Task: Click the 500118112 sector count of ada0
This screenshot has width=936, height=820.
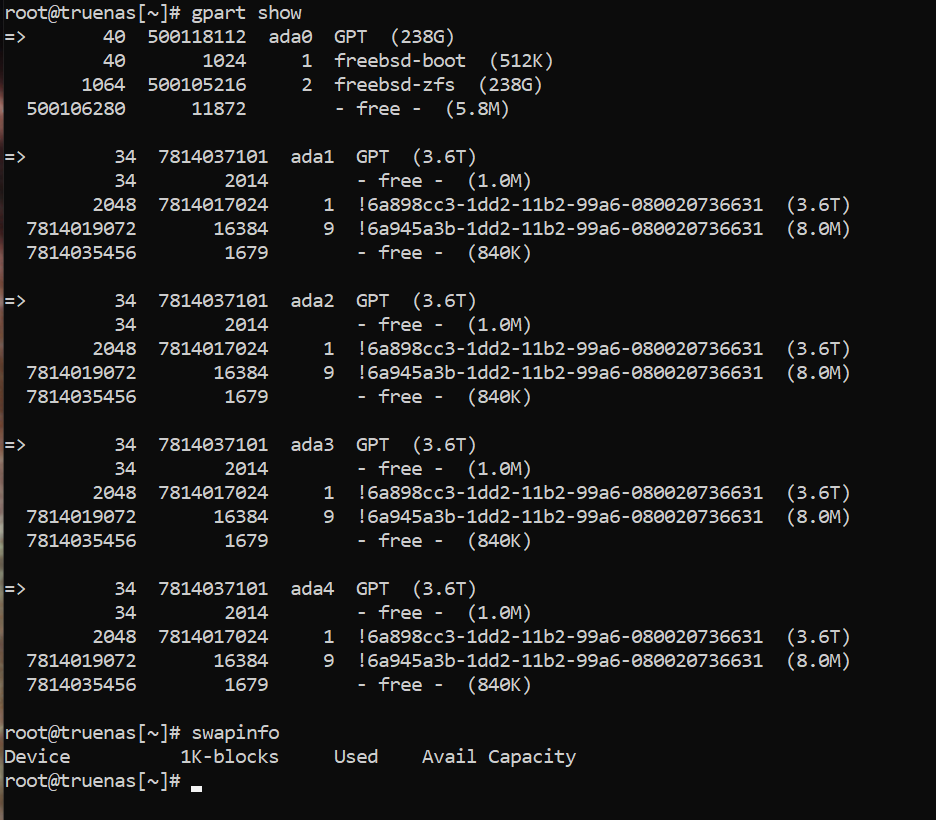Action: click(x=196, y=37)
